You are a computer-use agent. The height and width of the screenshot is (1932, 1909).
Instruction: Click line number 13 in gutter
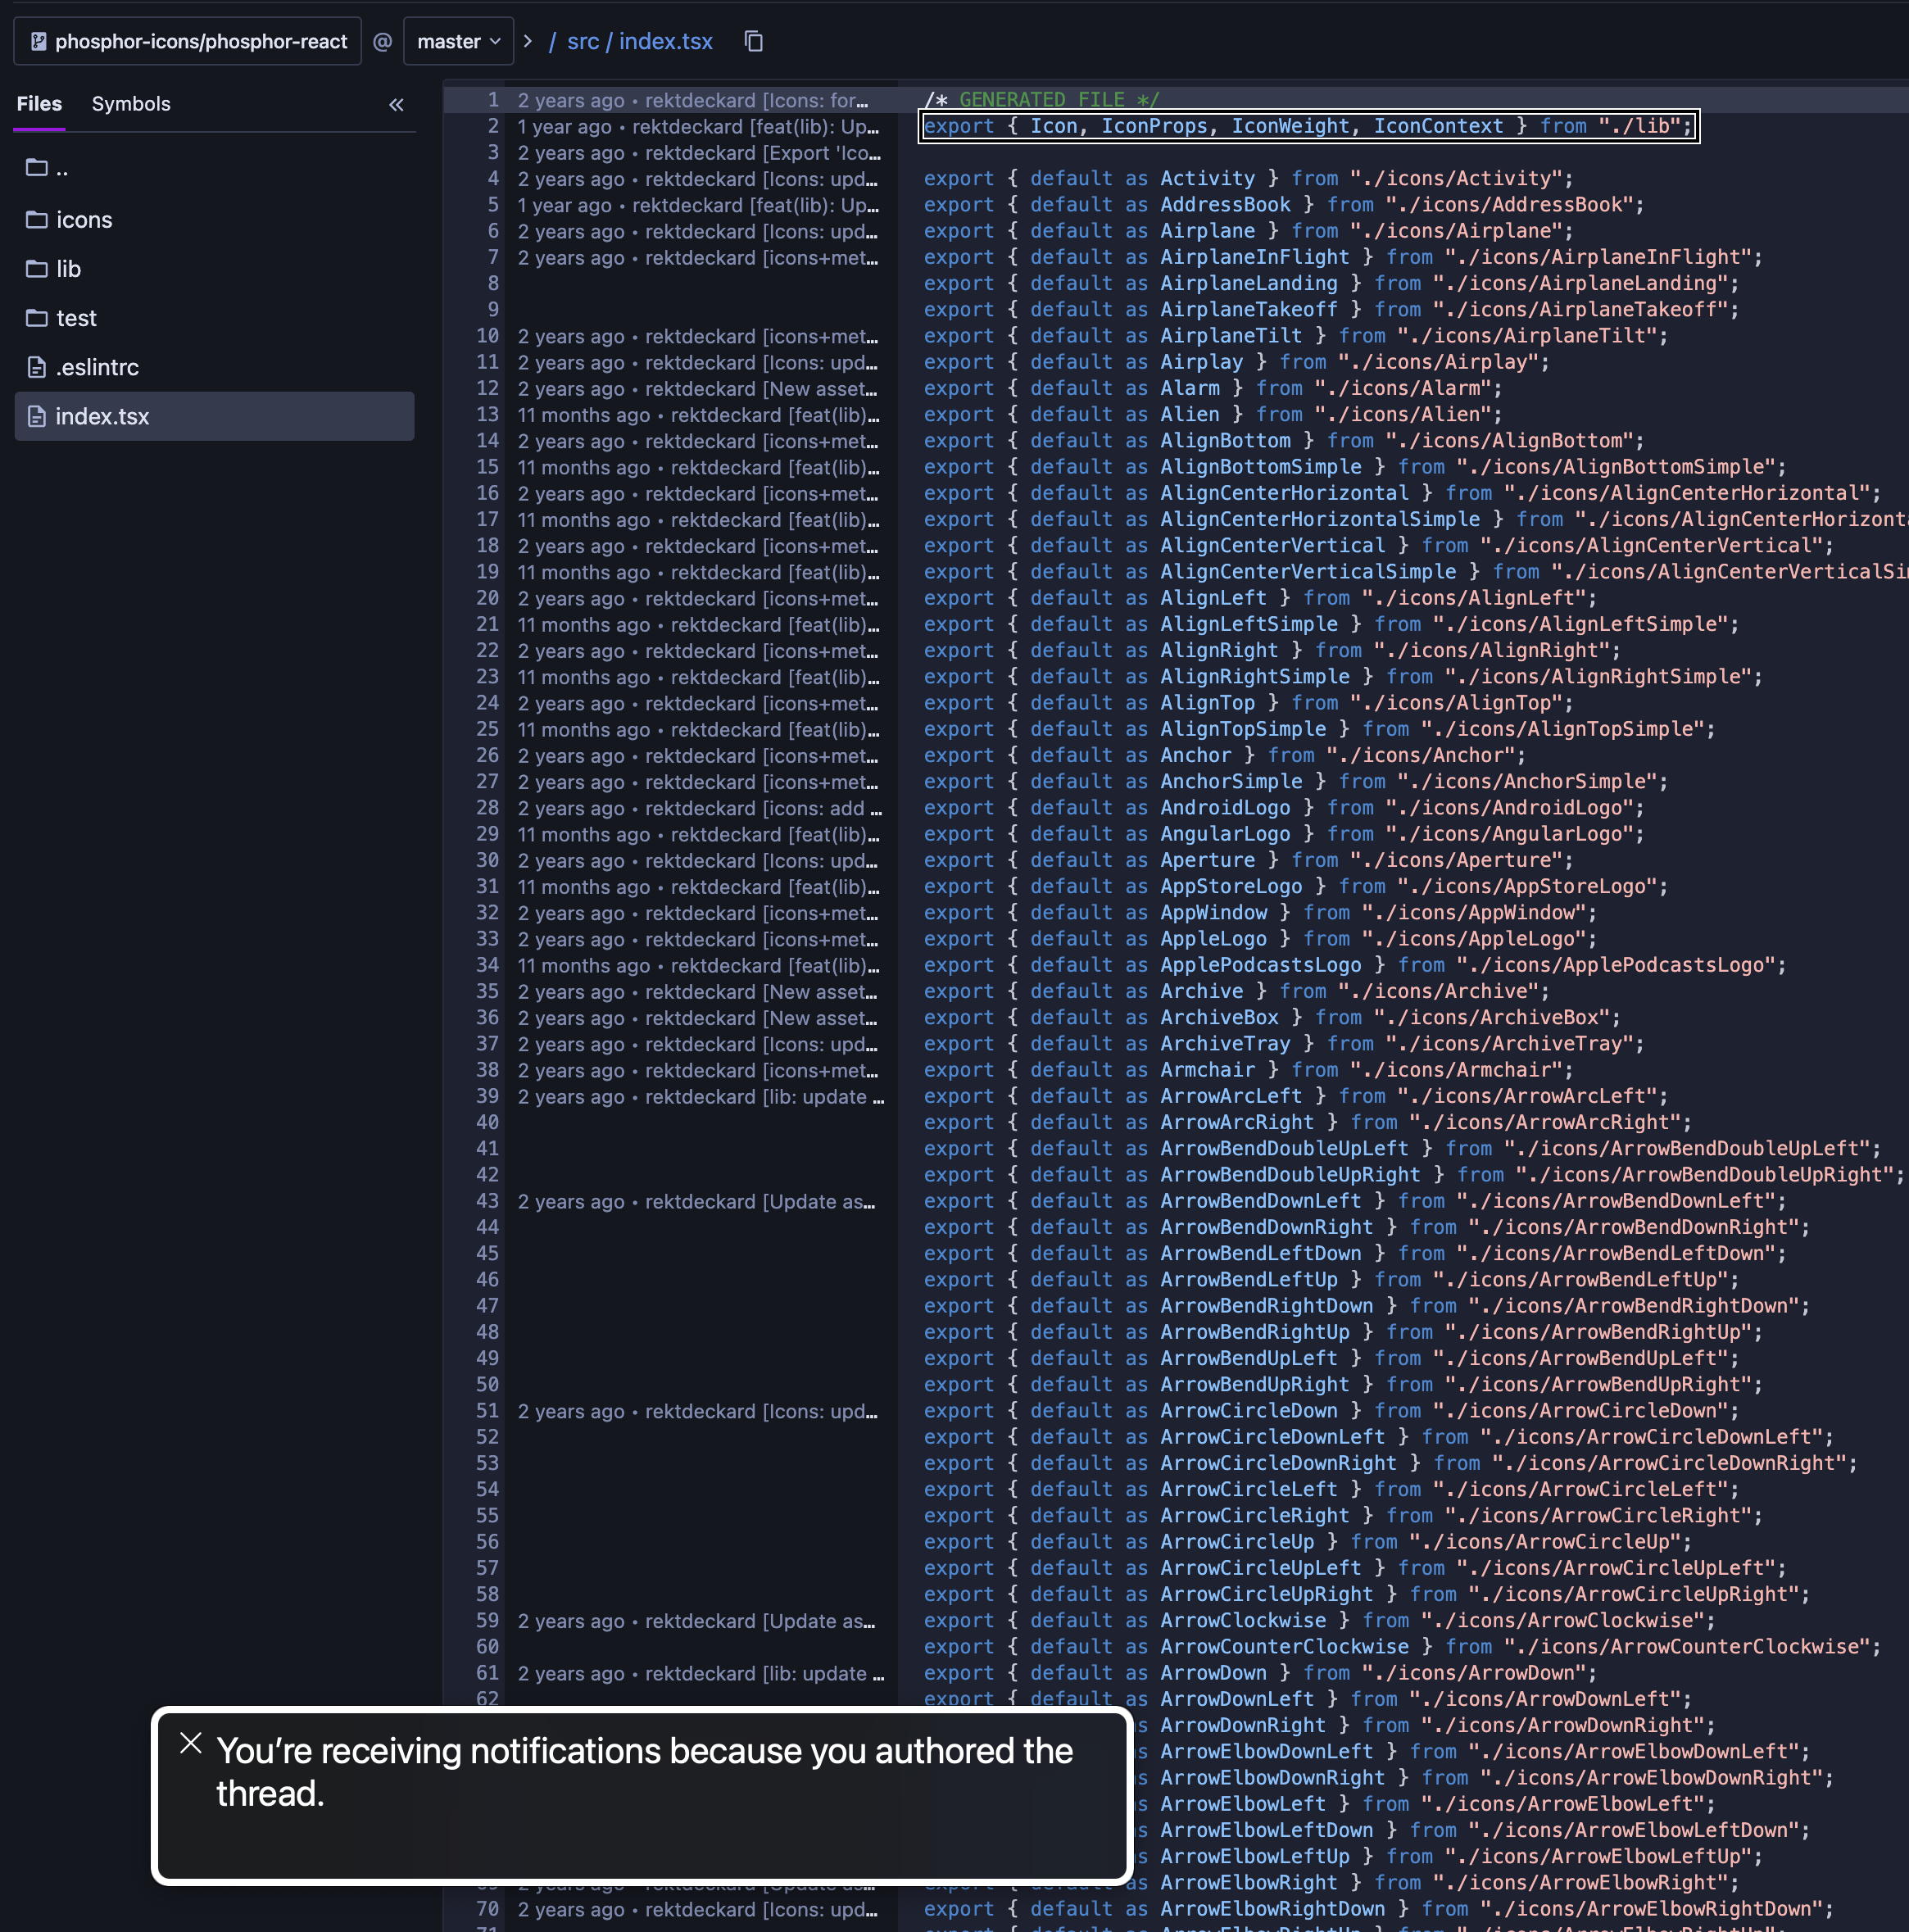click(x=487, y=414)
